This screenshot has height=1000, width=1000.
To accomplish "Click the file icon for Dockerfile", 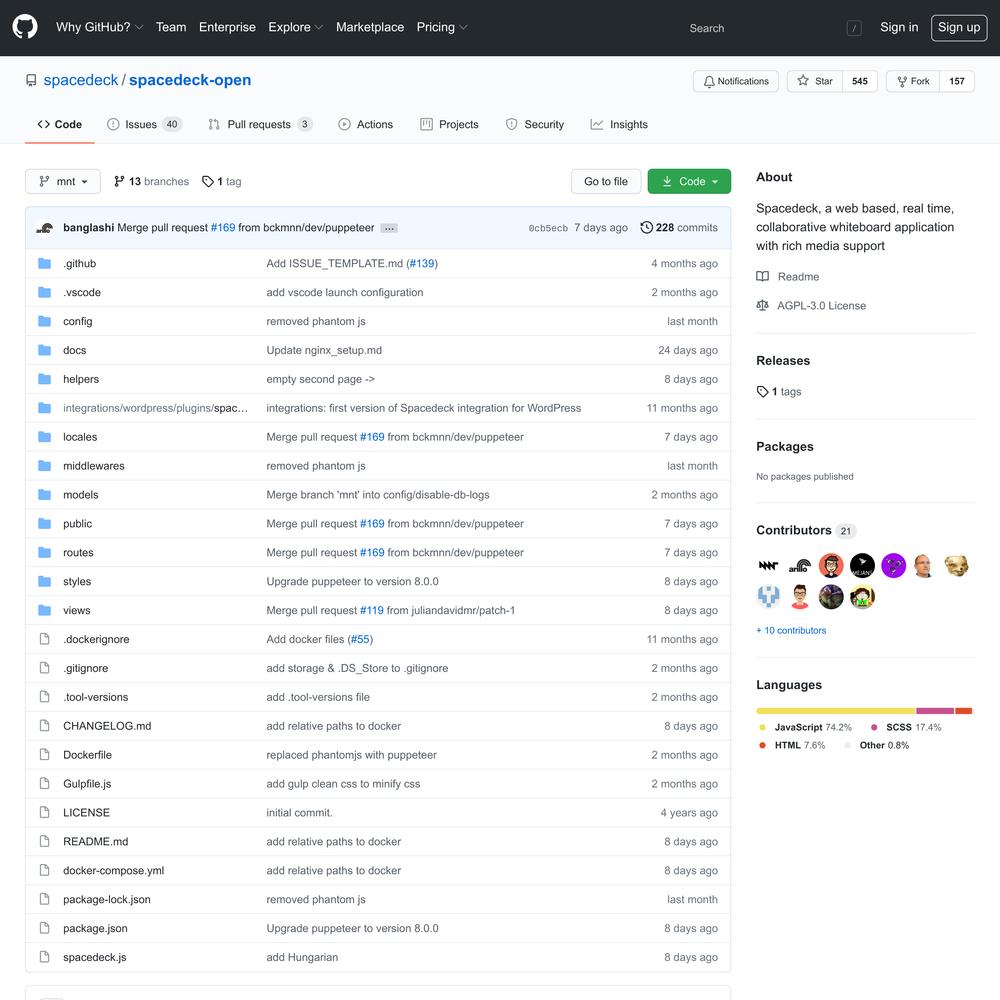I will pyautogui.click(x=45, y=754).
